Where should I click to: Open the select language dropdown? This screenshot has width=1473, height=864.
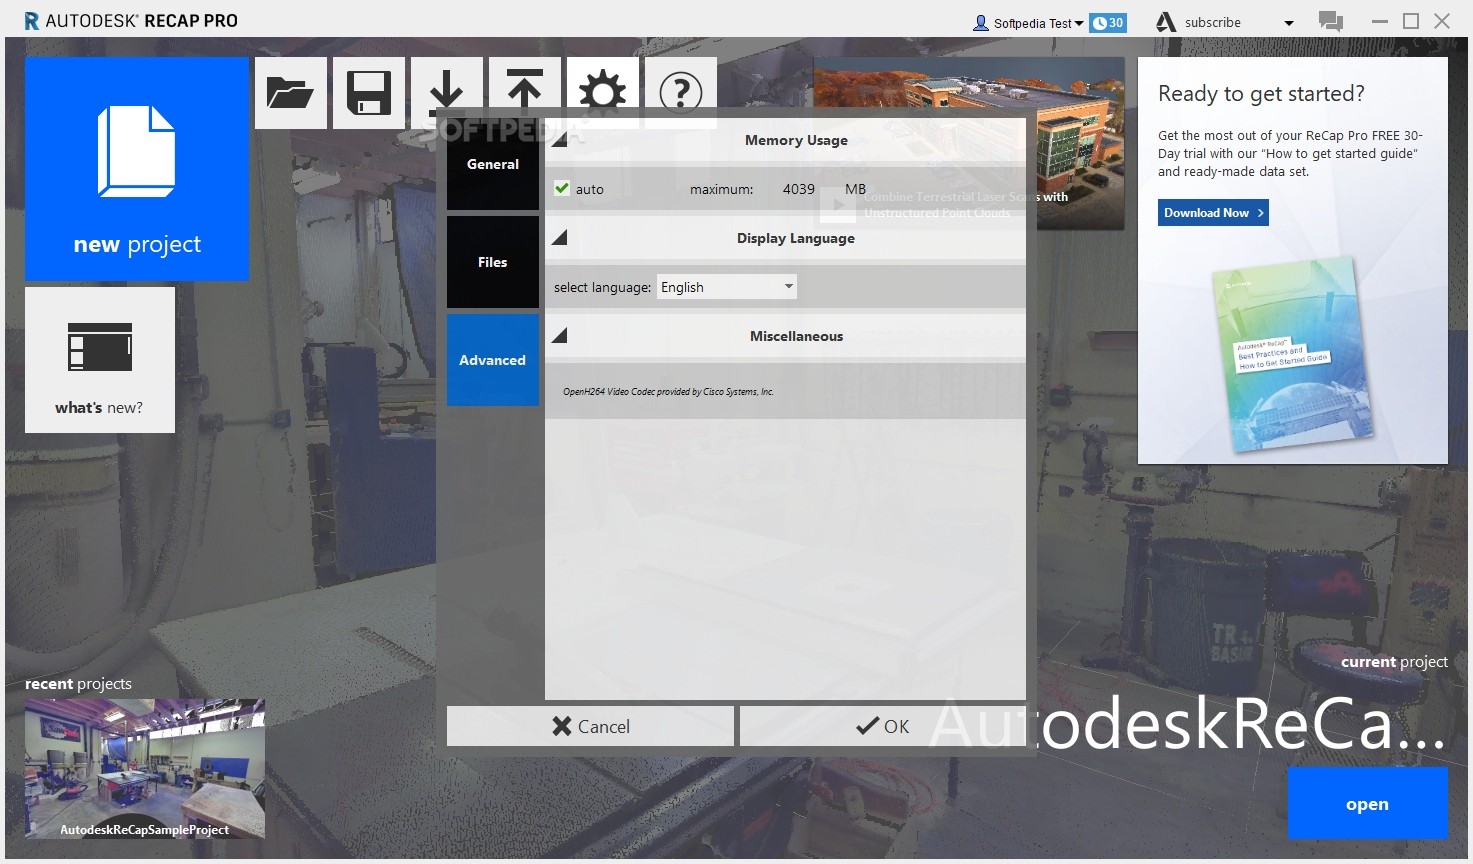point(727,287)
